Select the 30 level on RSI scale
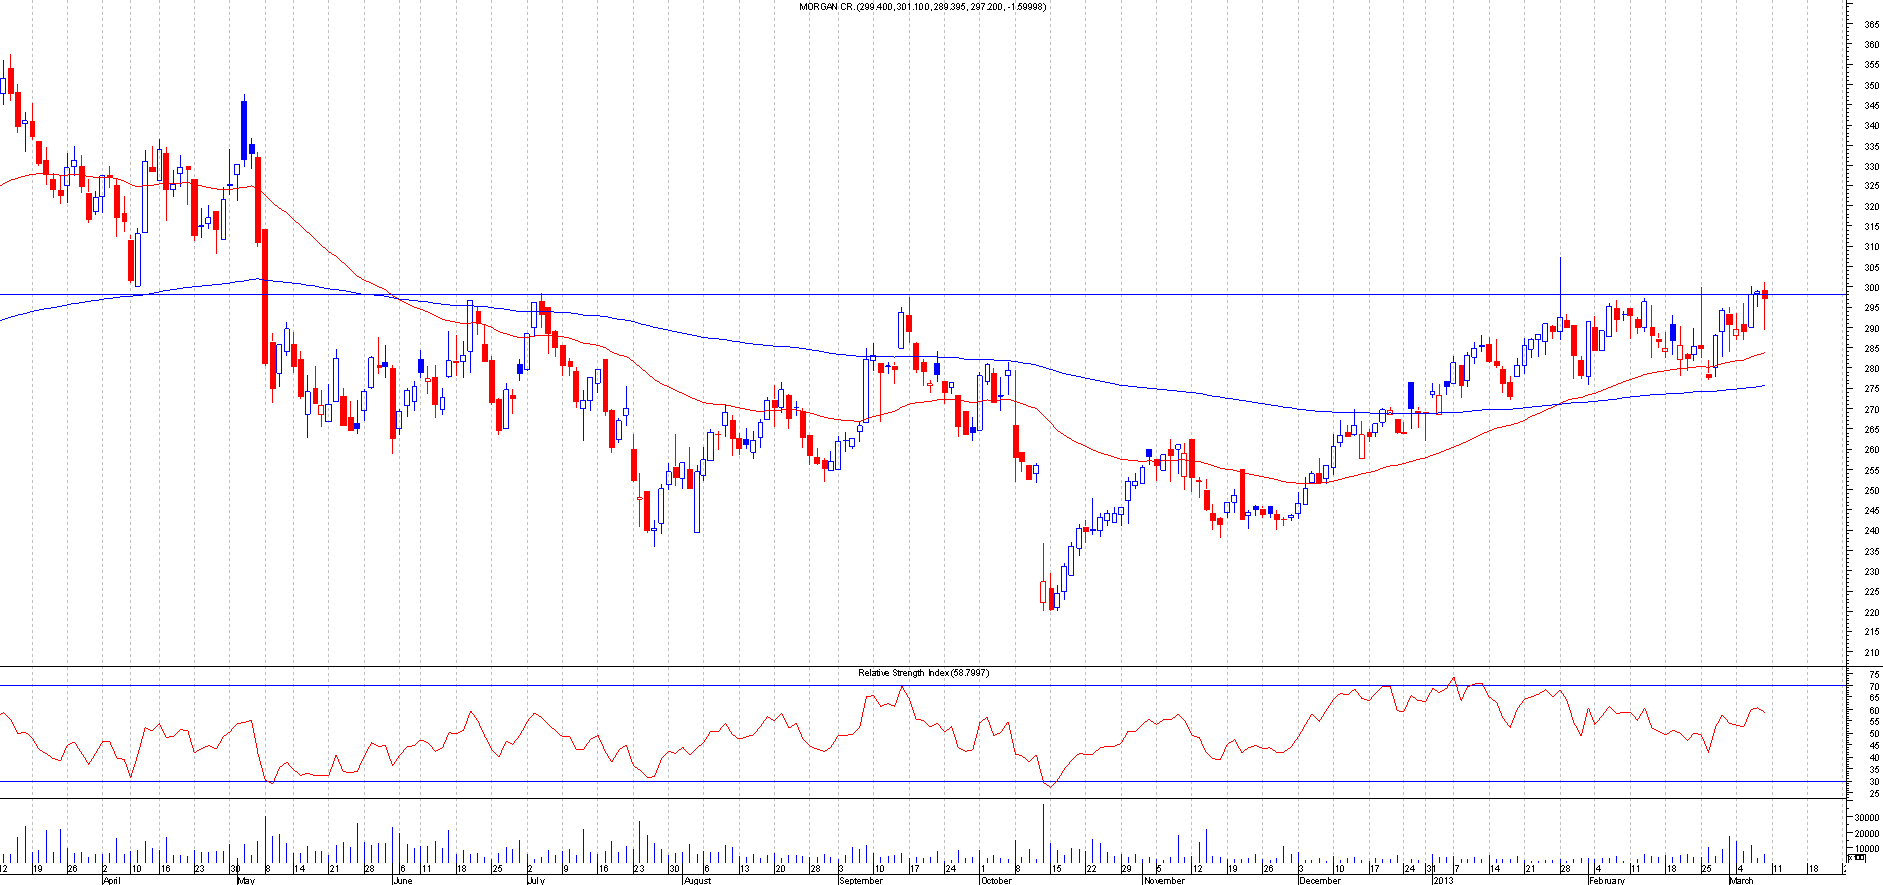Viewport: 1883px width, 885px height. 1873,782
